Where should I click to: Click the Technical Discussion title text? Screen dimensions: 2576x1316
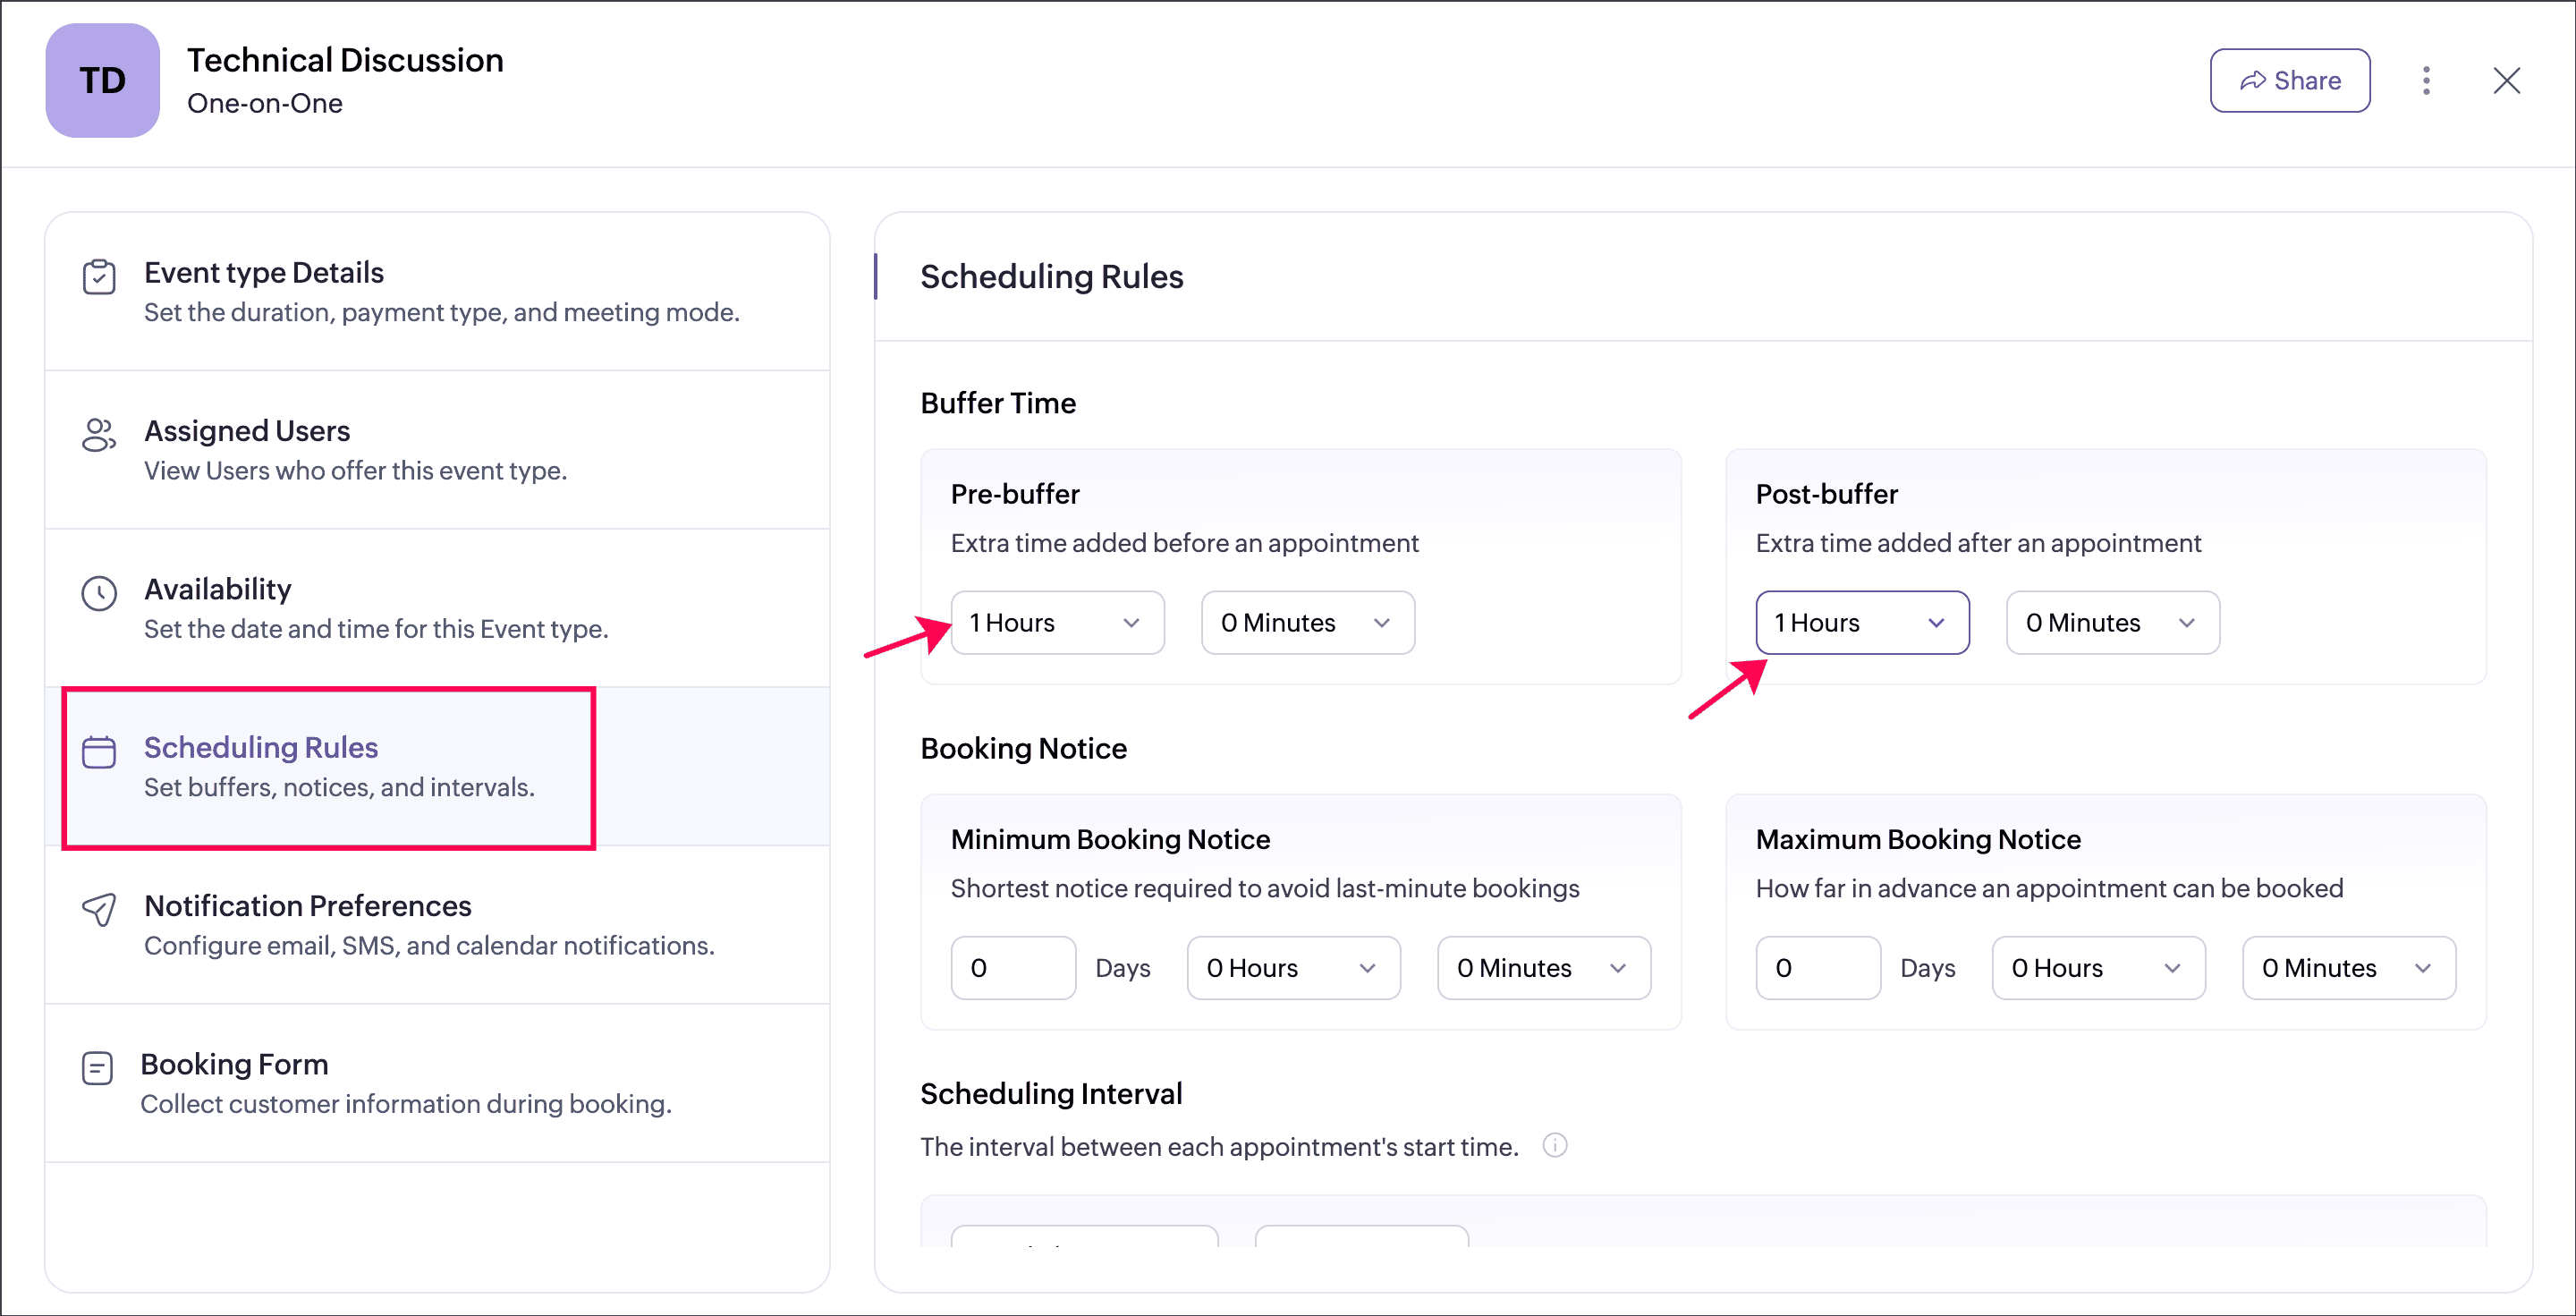345,60
